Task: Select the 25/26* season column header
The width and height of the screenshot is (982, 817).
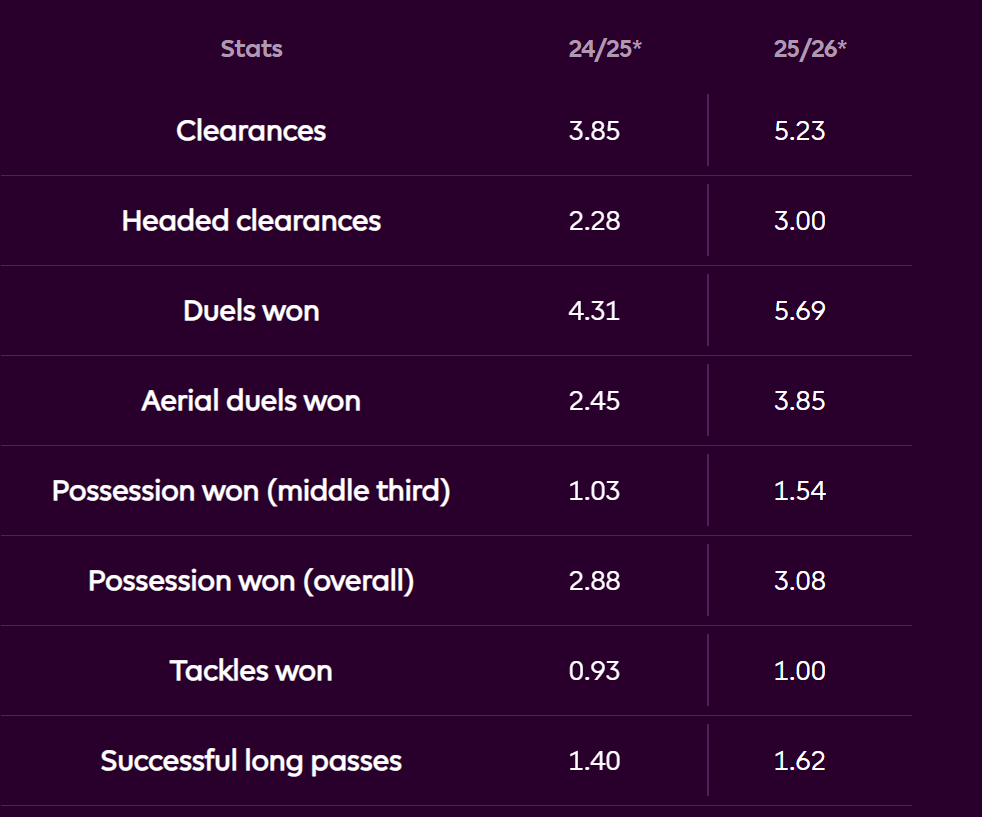Action: [809, 49]
